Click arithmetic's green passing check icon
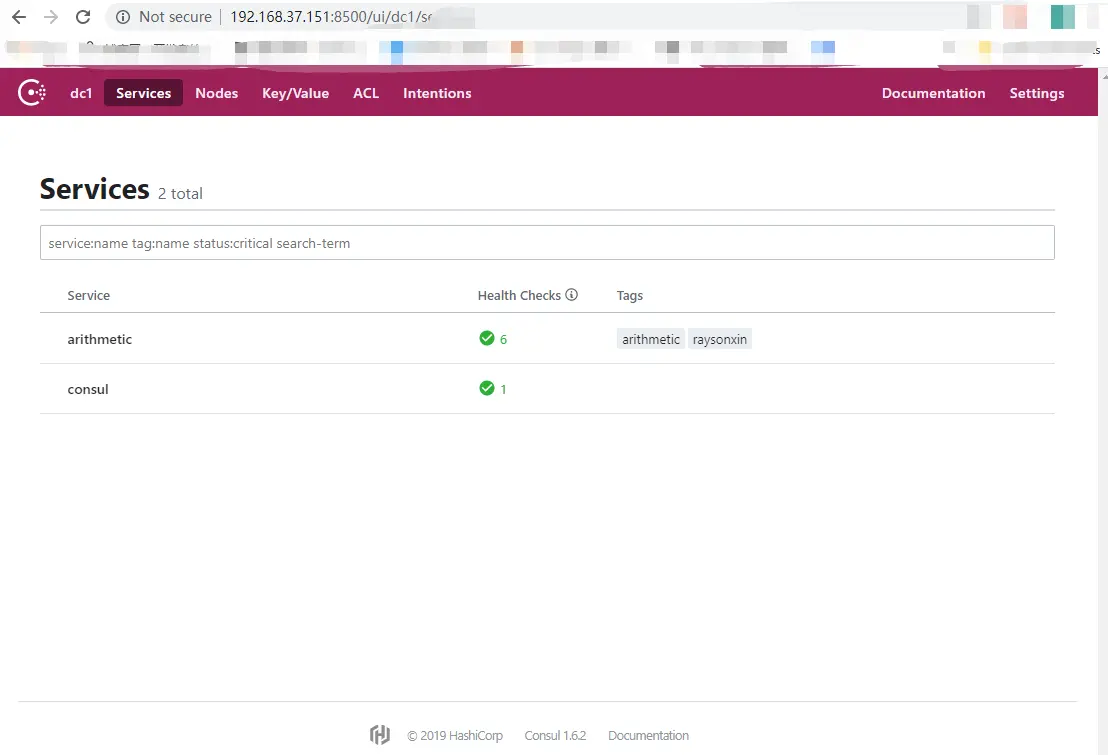This screenshot has width=1108, height=755. 487,339
